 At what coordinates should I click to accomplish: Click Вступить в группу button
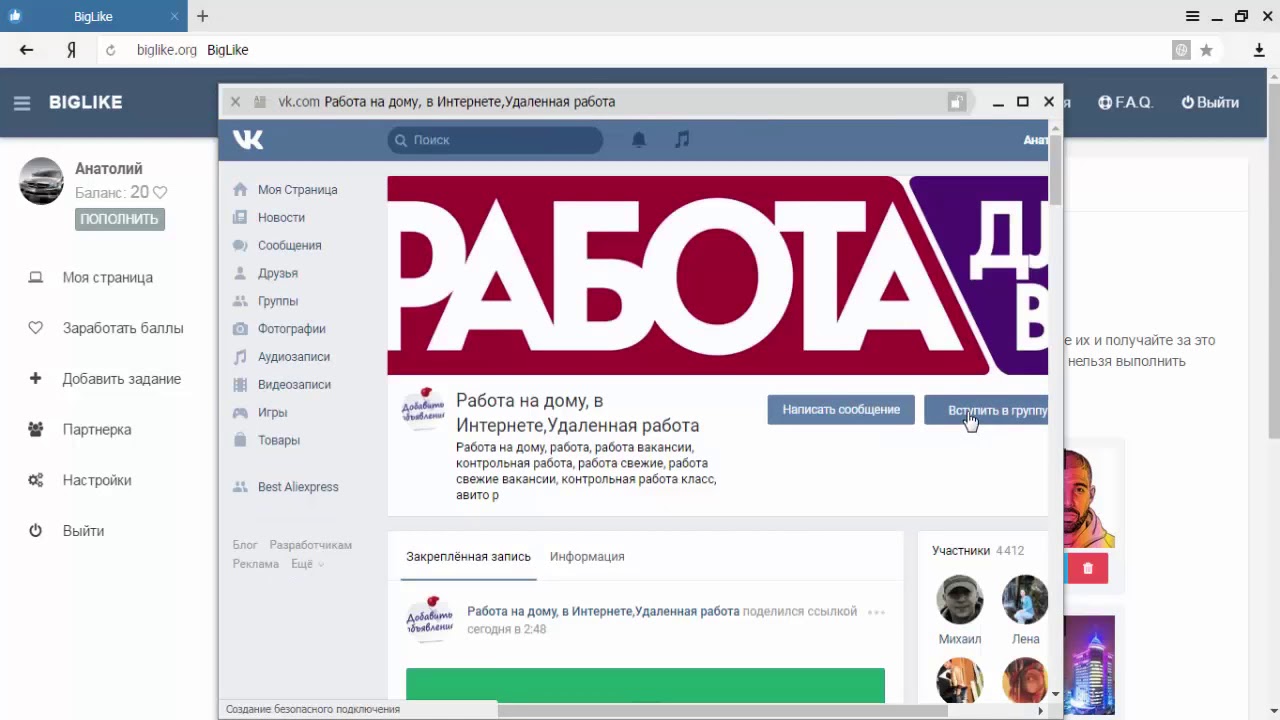[x=986, y=410]
